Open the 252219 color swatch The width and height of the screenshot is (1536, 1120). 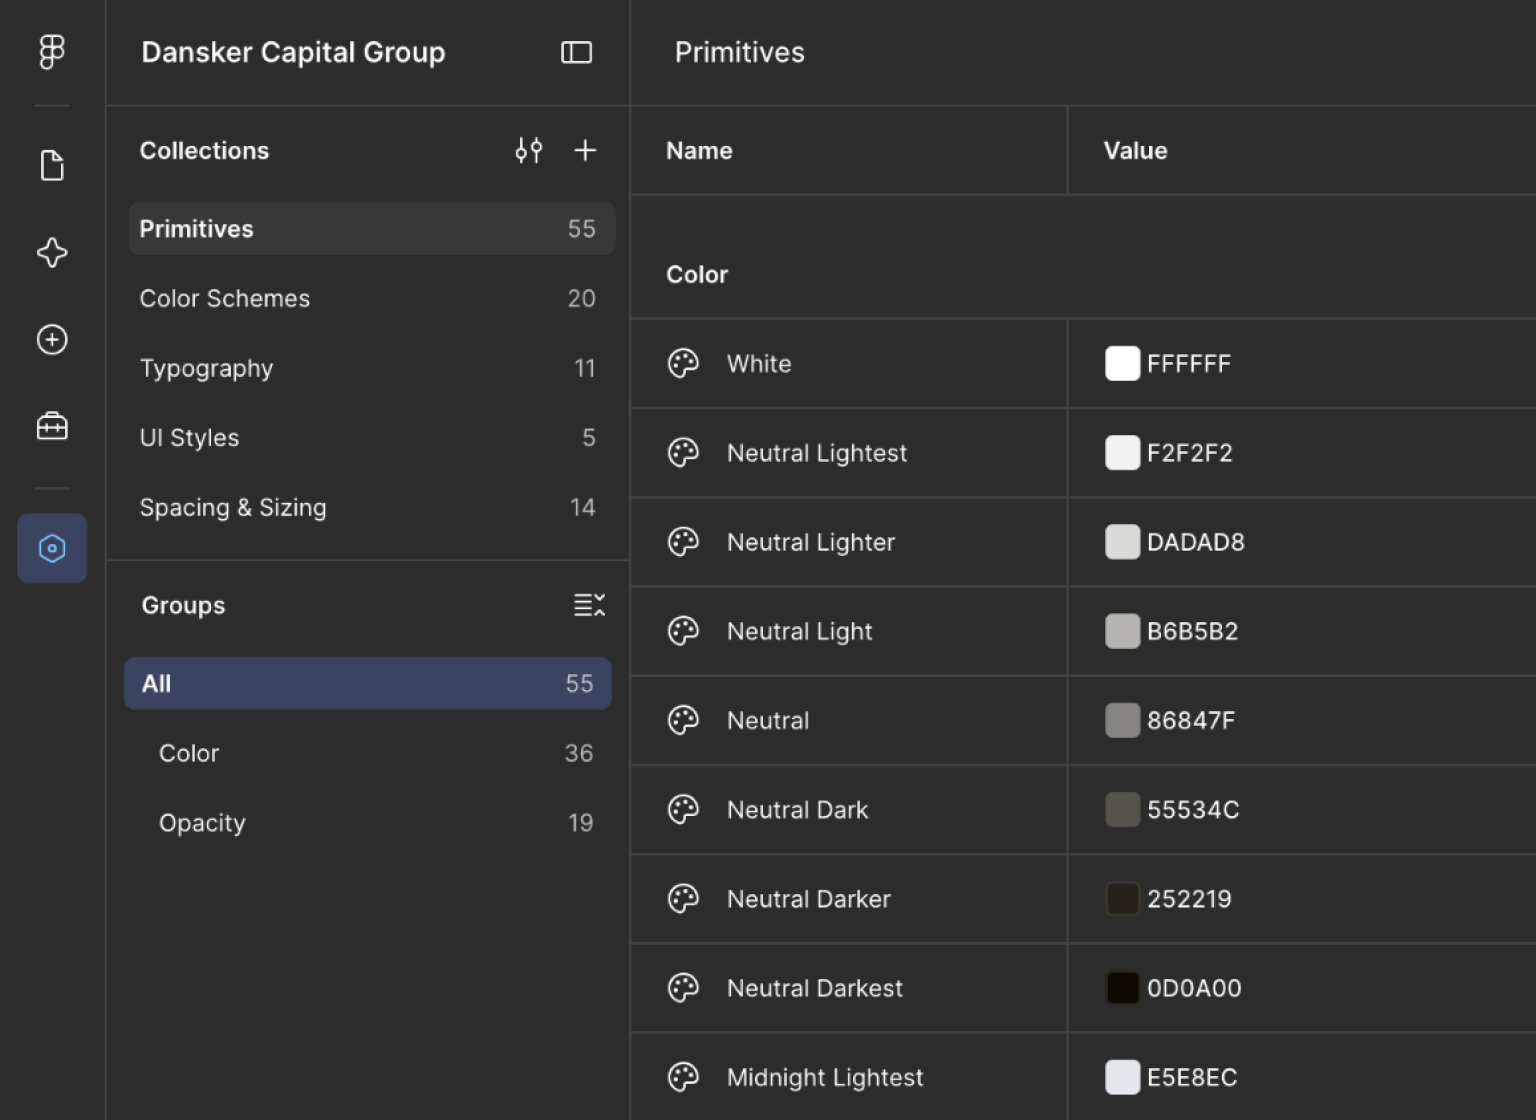tap(1122, 898)
